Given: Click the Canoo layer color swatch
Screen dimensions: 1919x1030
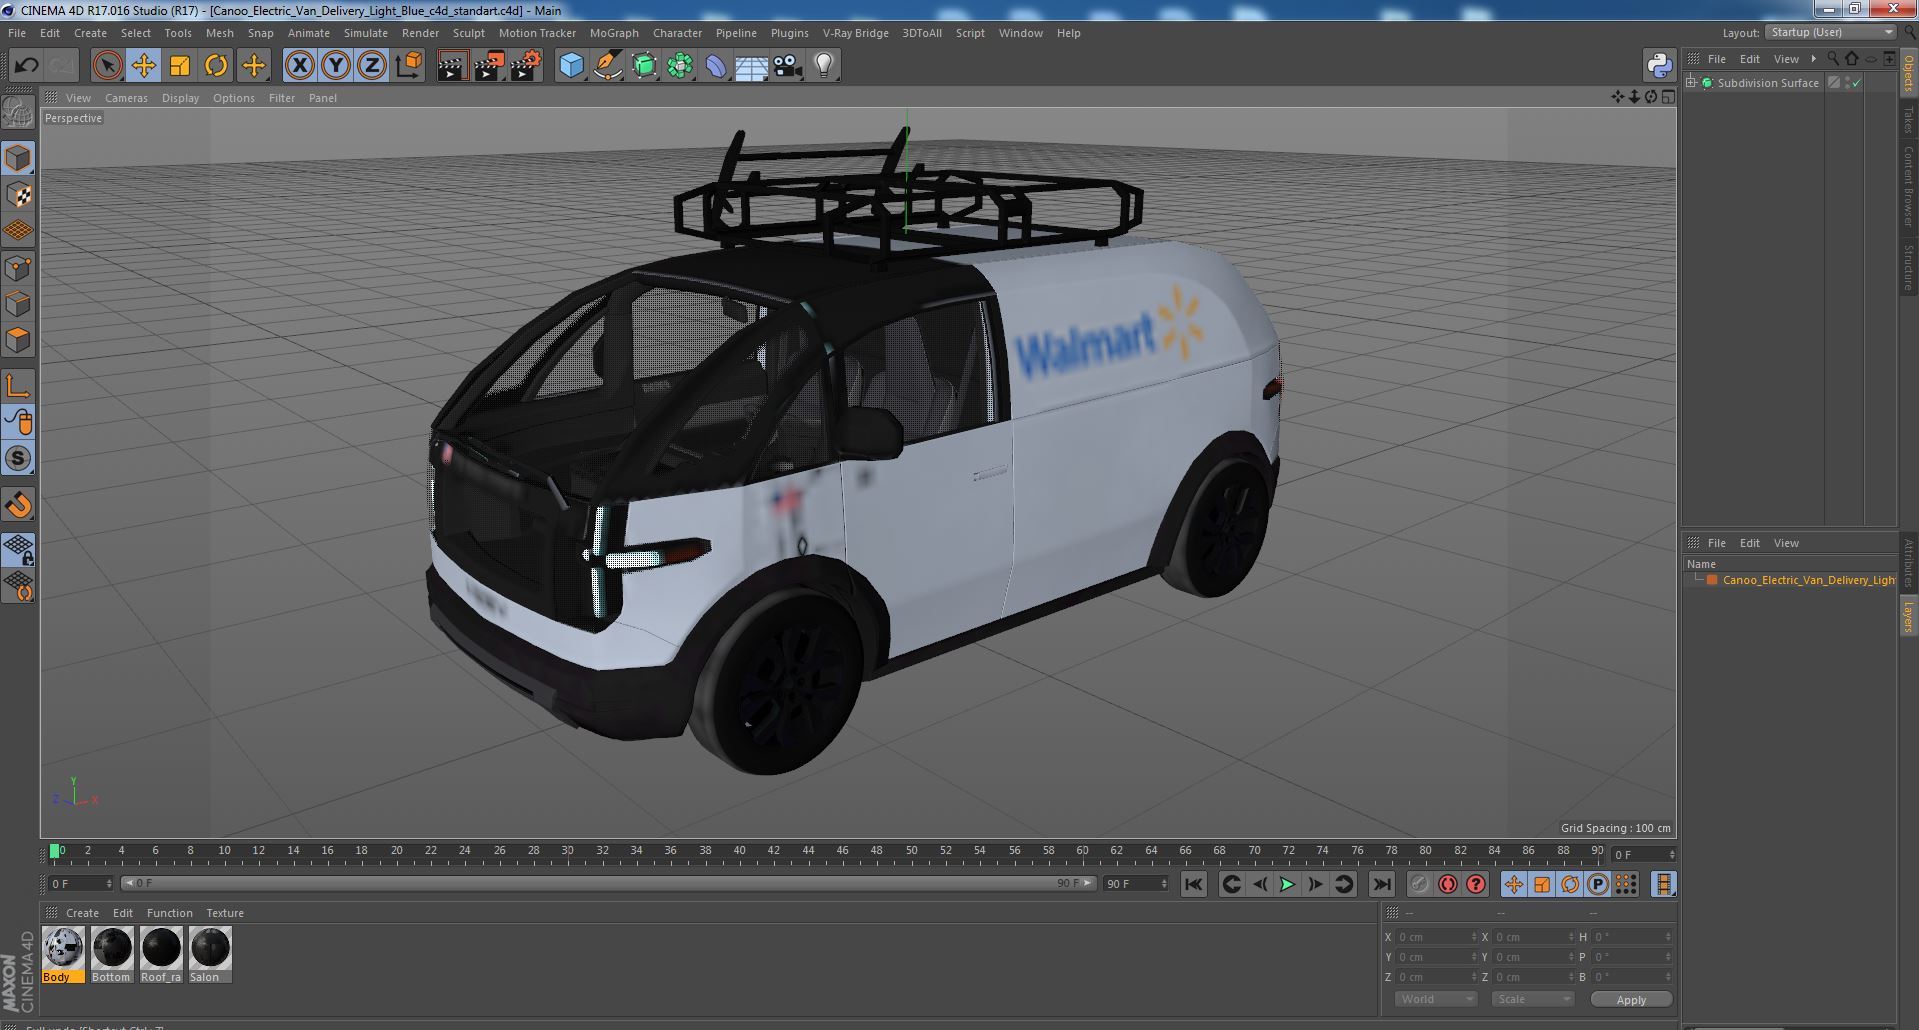Looking at the screenshot, I should click(1712, 580).
